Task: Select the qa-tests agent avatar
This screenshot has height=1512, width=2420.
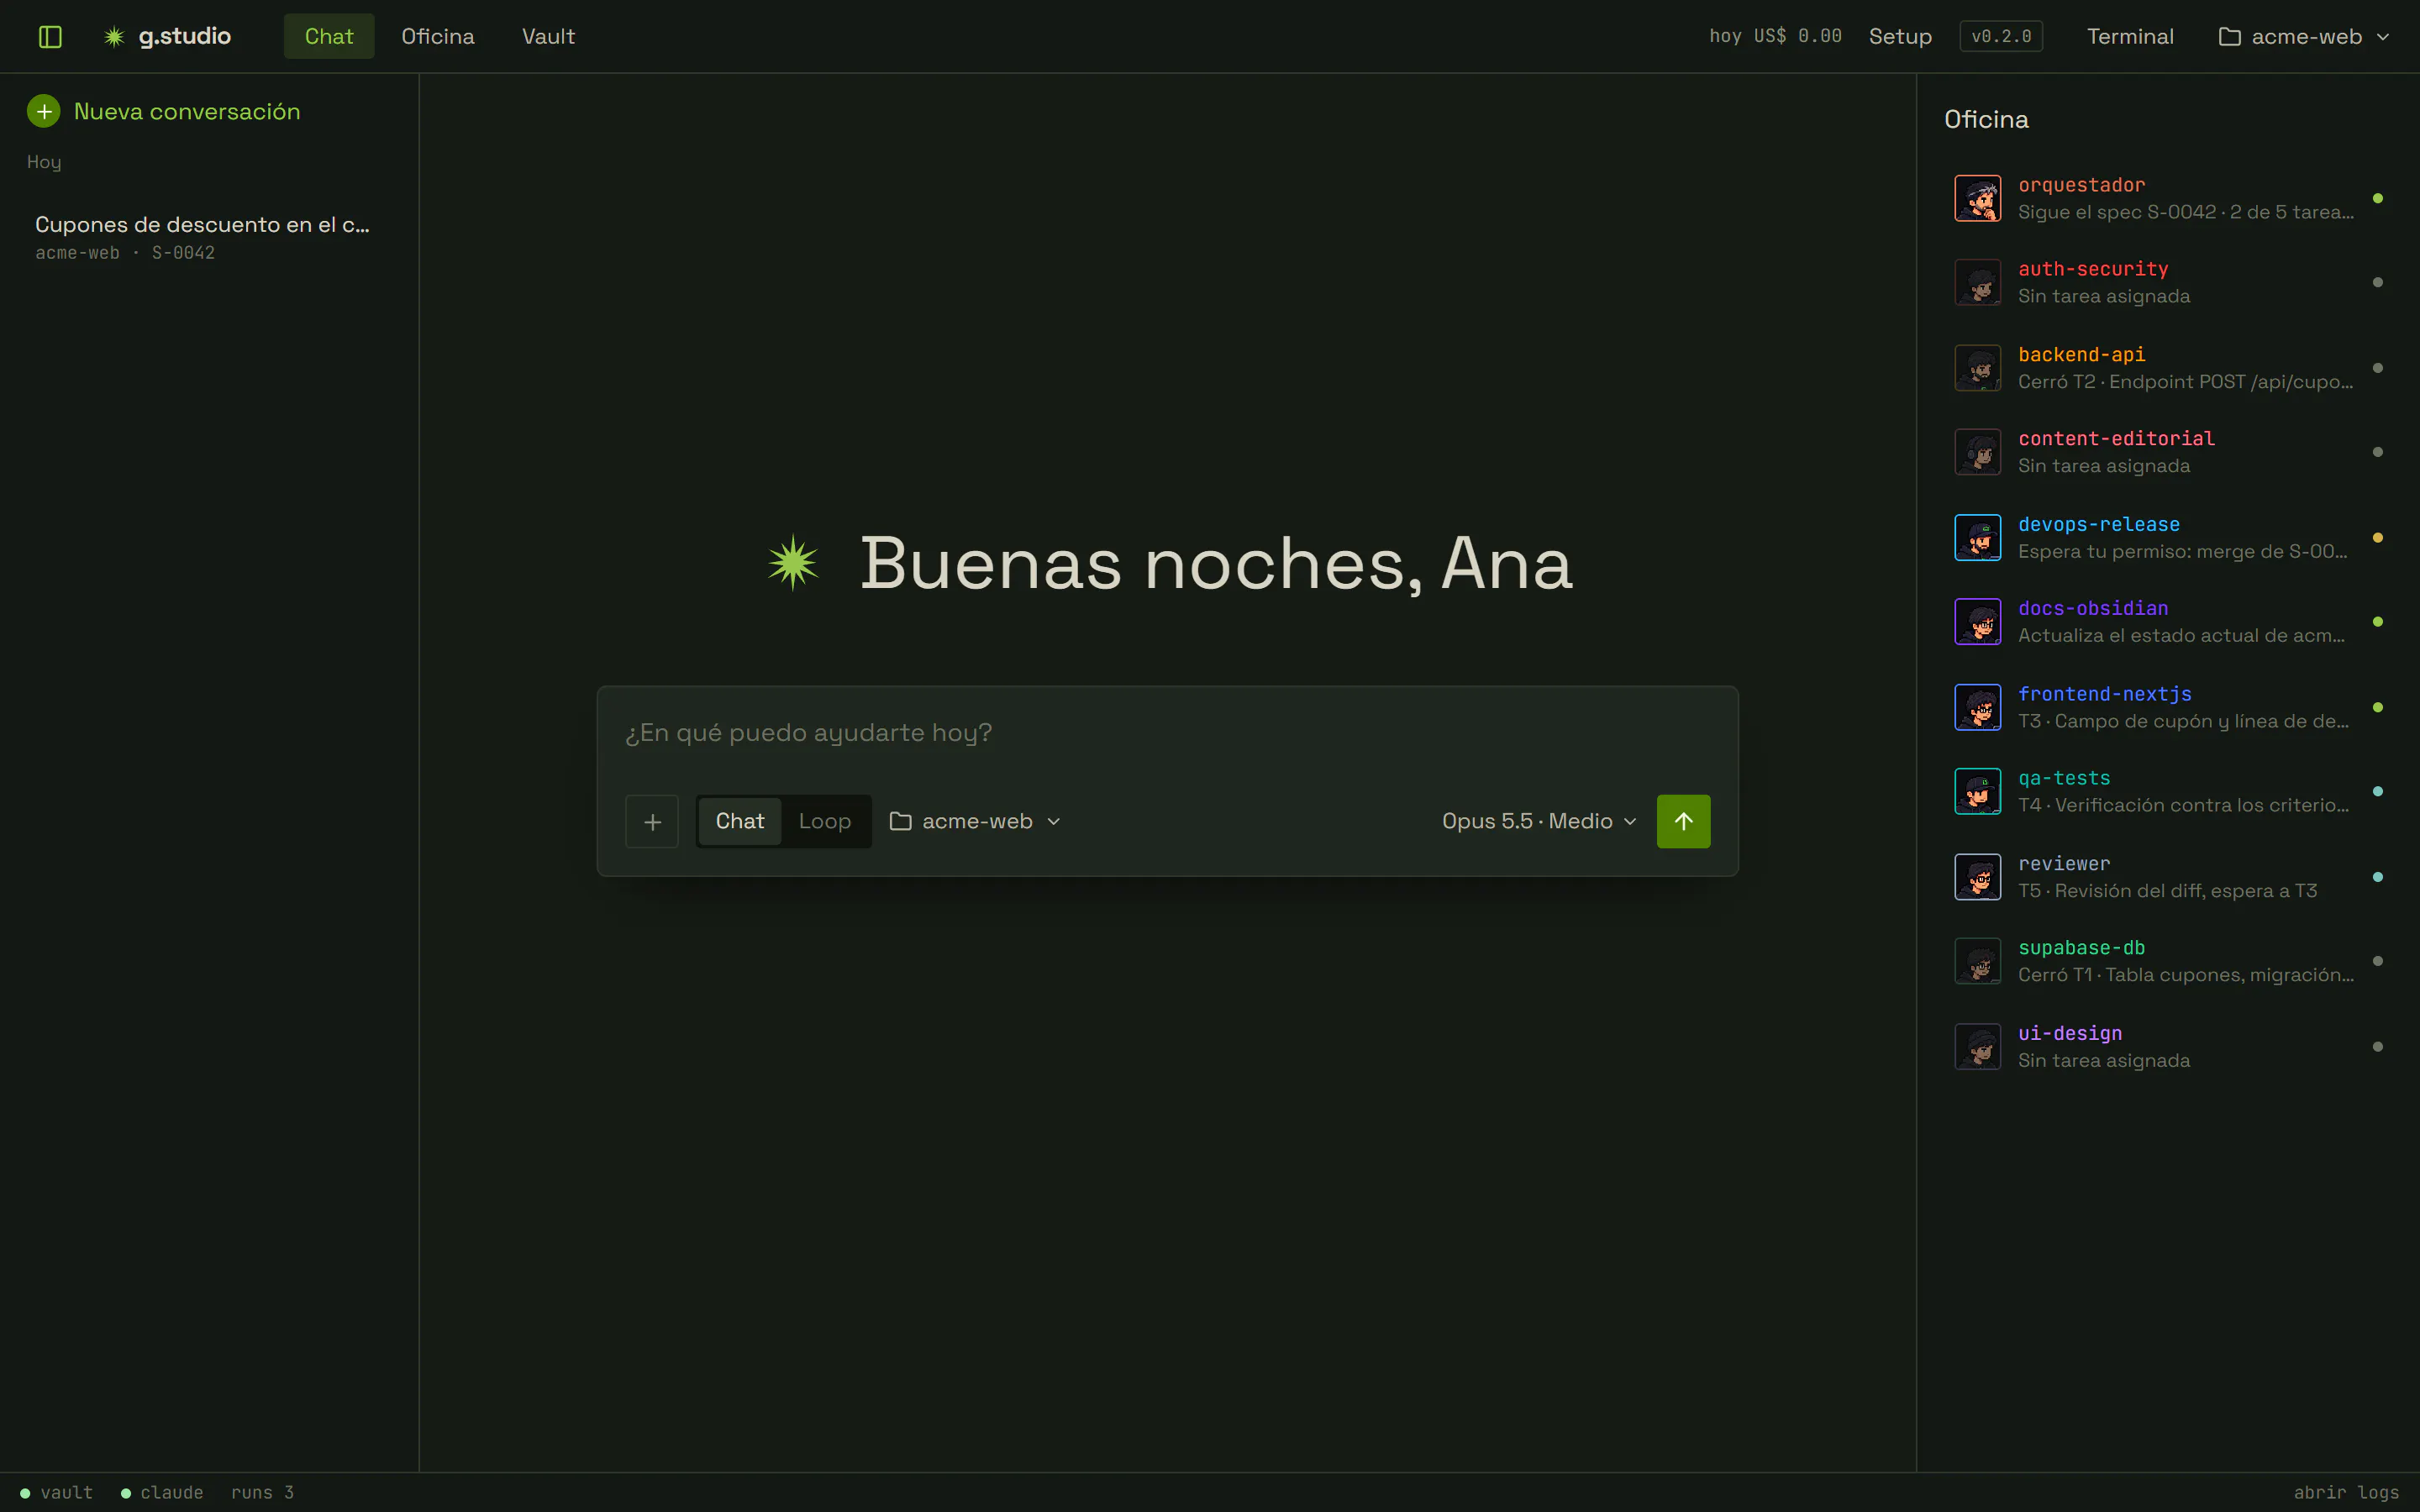Action: [x=1977, y=791]
